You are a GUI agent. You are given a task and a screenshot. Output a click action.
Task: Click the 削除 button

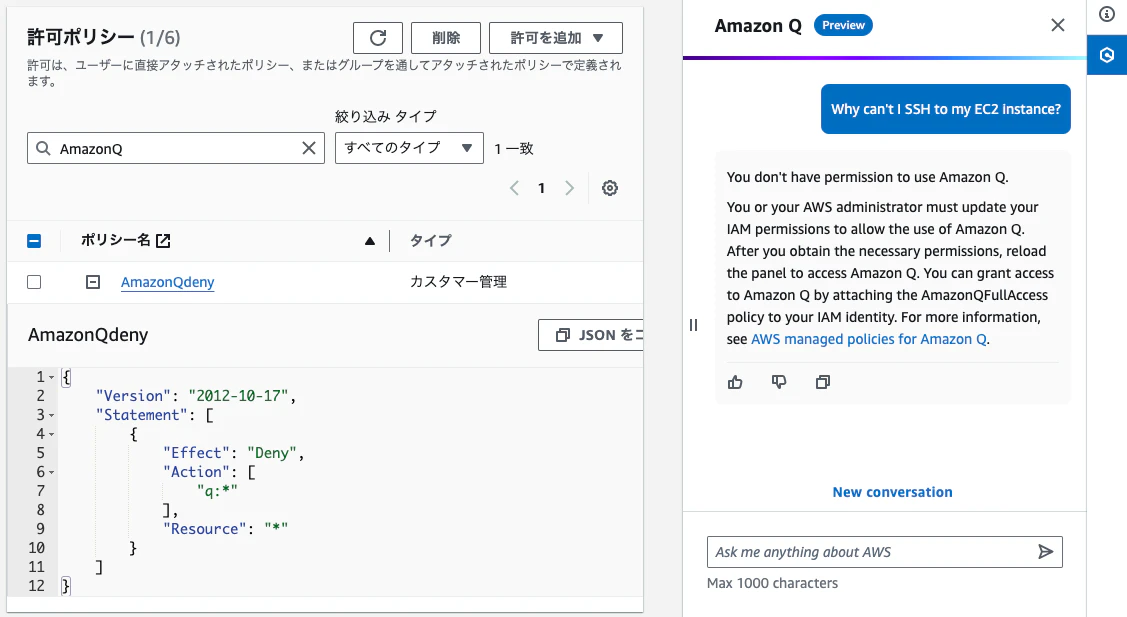click(446, 38)
